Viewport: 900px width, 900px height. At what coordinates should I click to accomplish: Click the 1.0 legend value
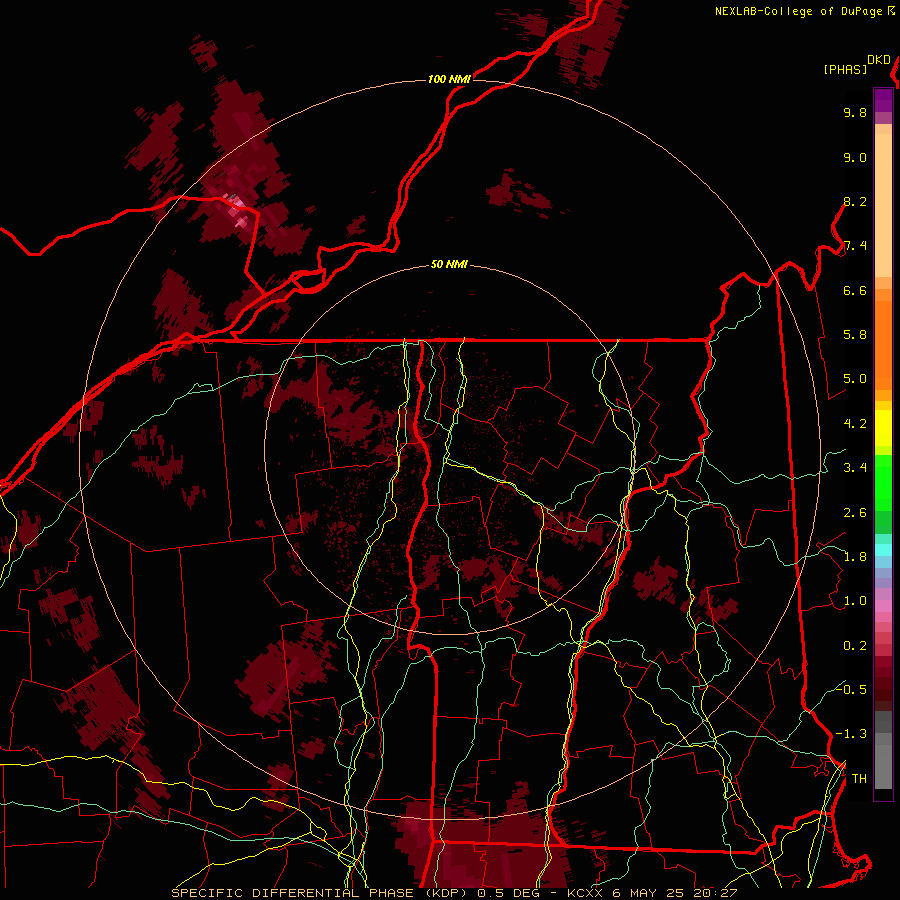point(855,601)
